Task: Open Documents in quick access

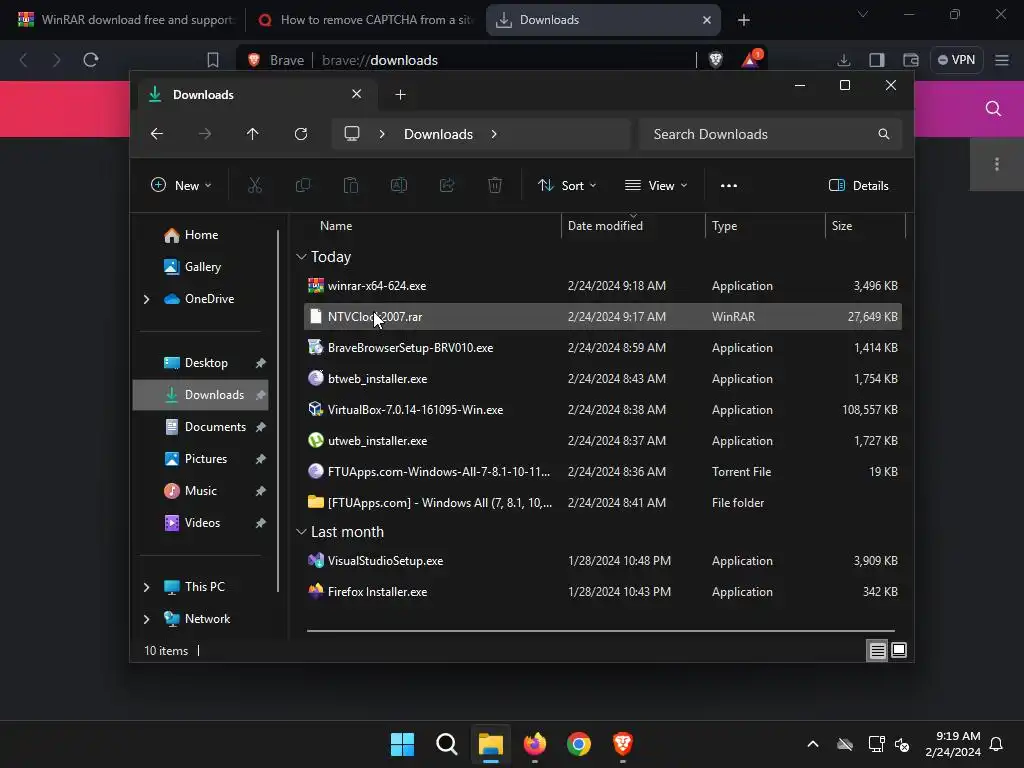Action: [x=215, y=427]
